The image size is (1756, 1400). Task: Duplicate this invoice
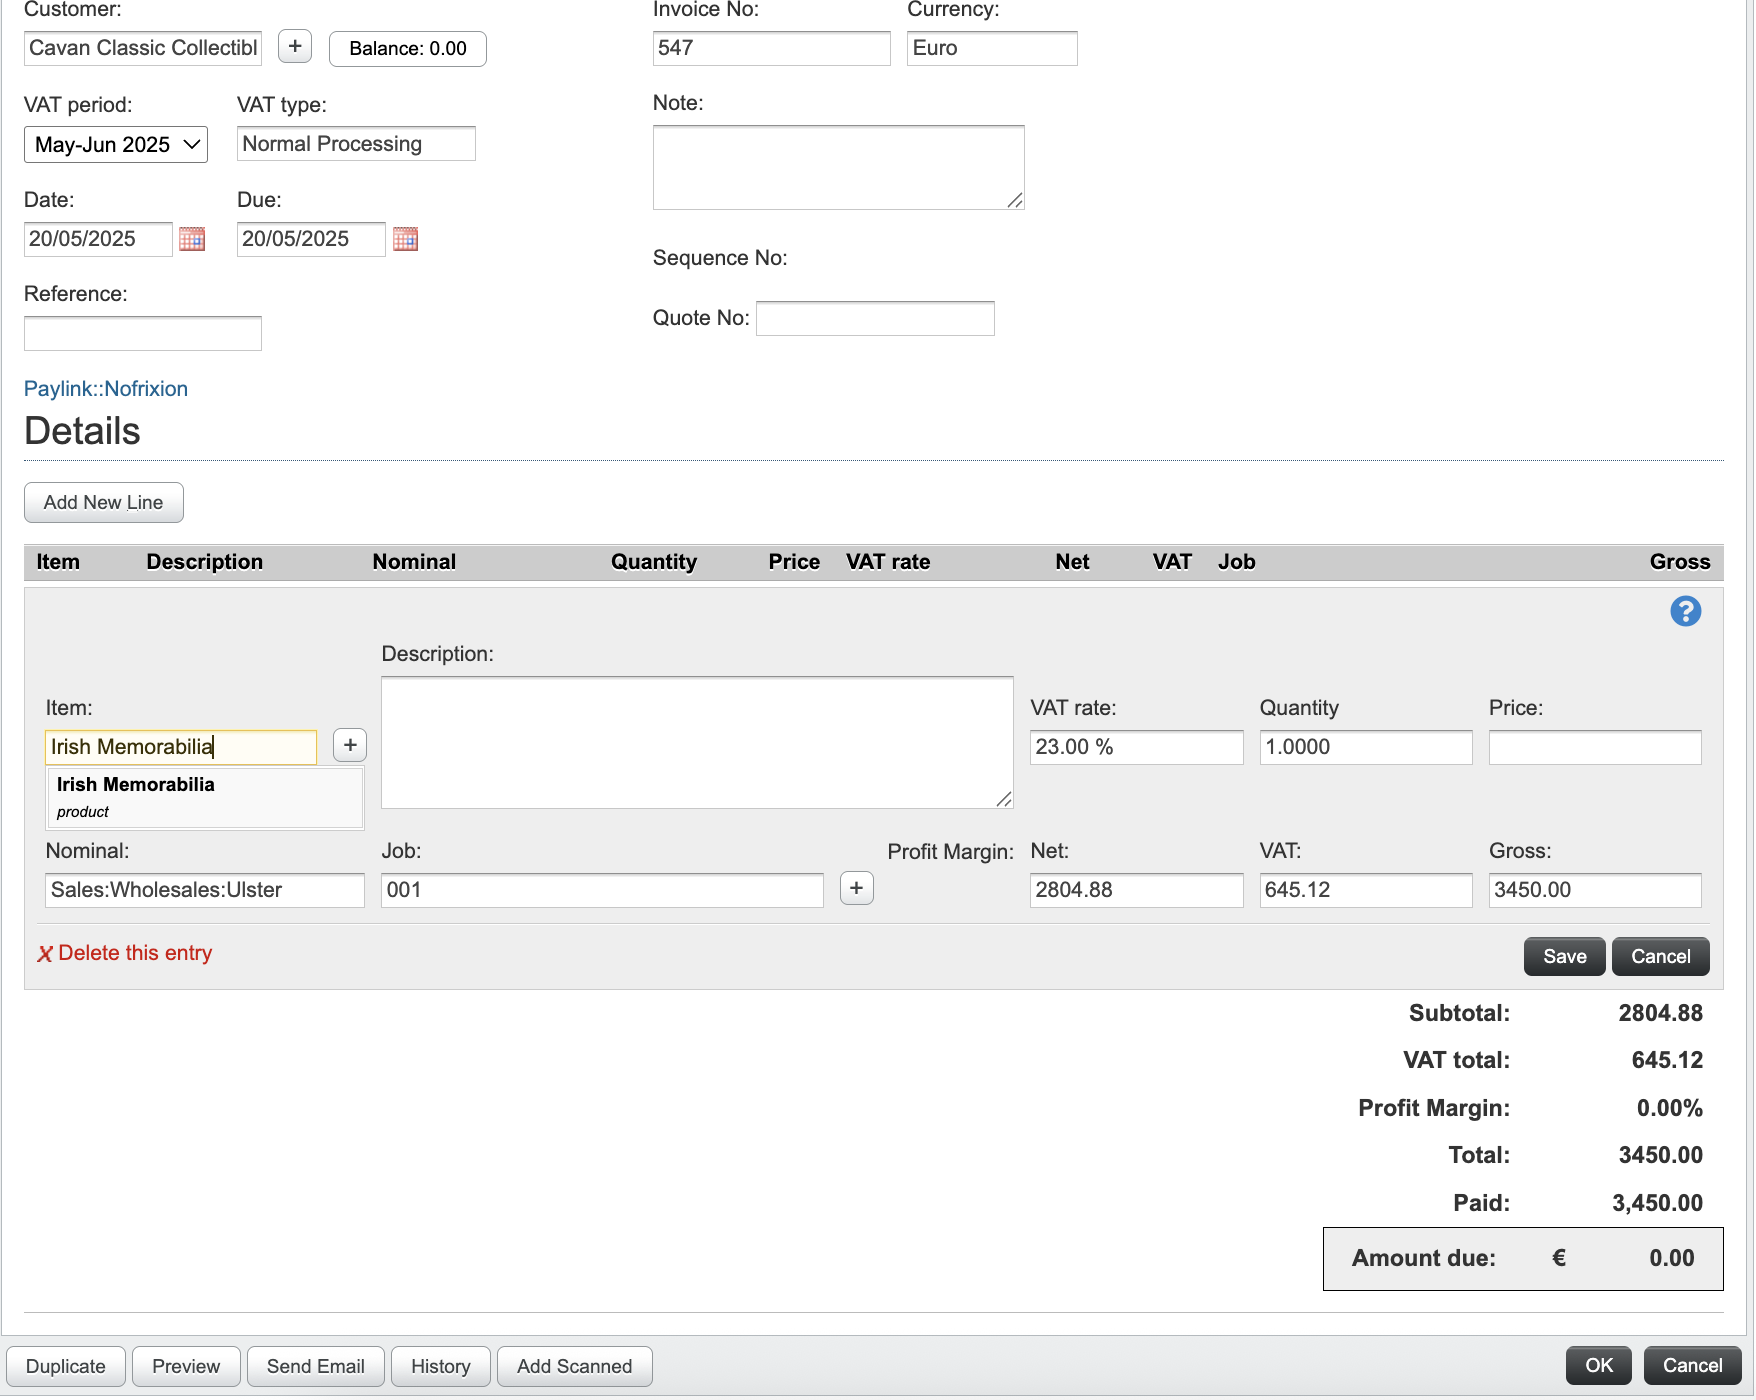[x=66, y=1366]
